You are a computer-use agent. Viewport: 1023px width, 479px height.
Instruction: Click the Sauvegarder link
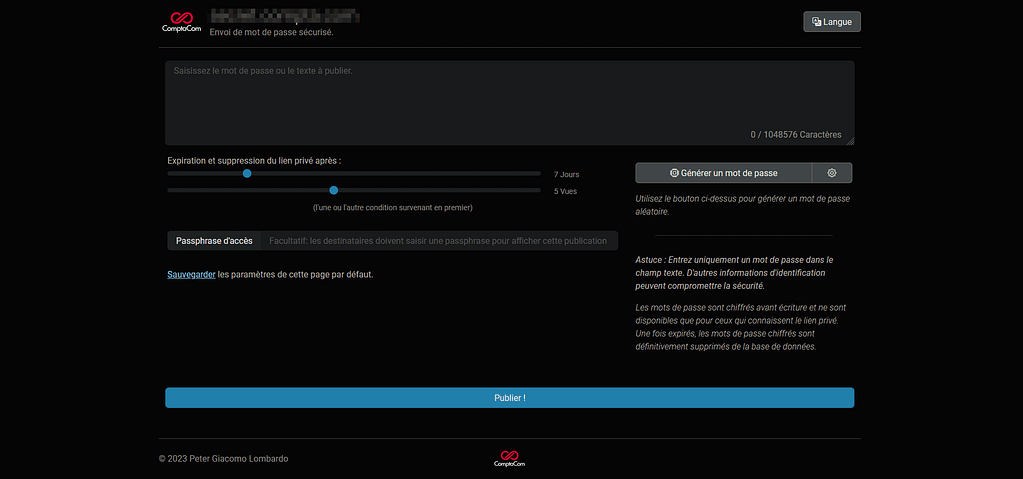point(191,274)
